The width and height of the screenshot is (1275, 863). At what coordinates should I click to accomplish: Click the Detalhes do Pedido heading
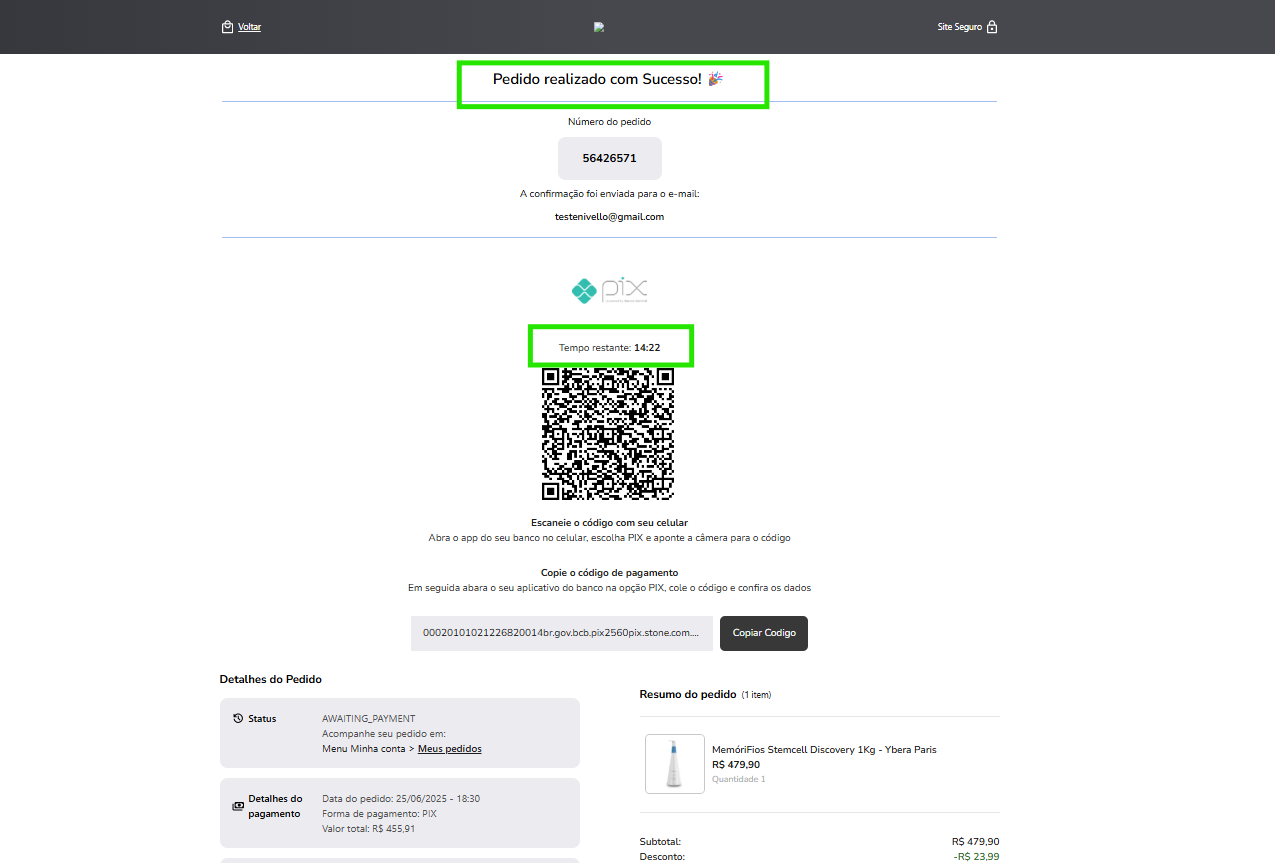click(271, 679)
